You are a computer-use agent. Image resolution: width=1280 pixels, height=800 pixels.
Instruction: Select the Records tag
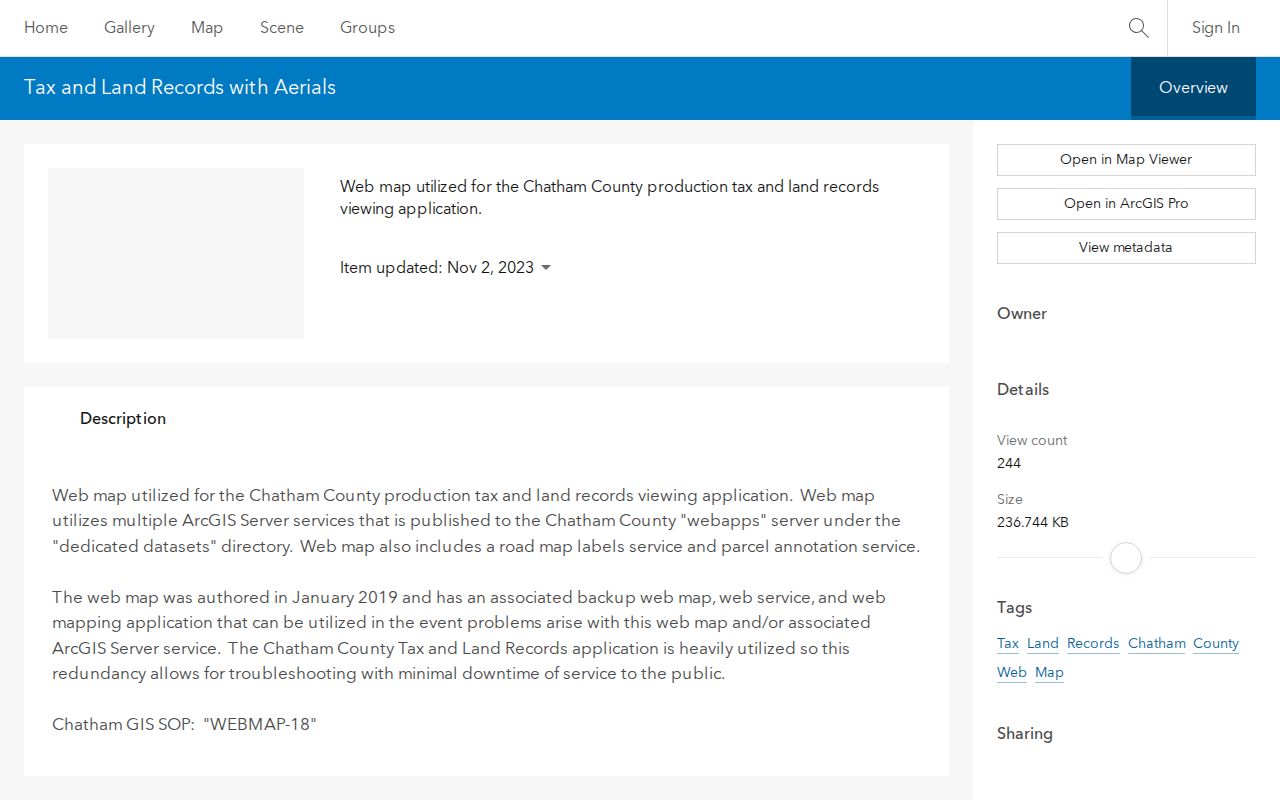tap(1093, 644)
